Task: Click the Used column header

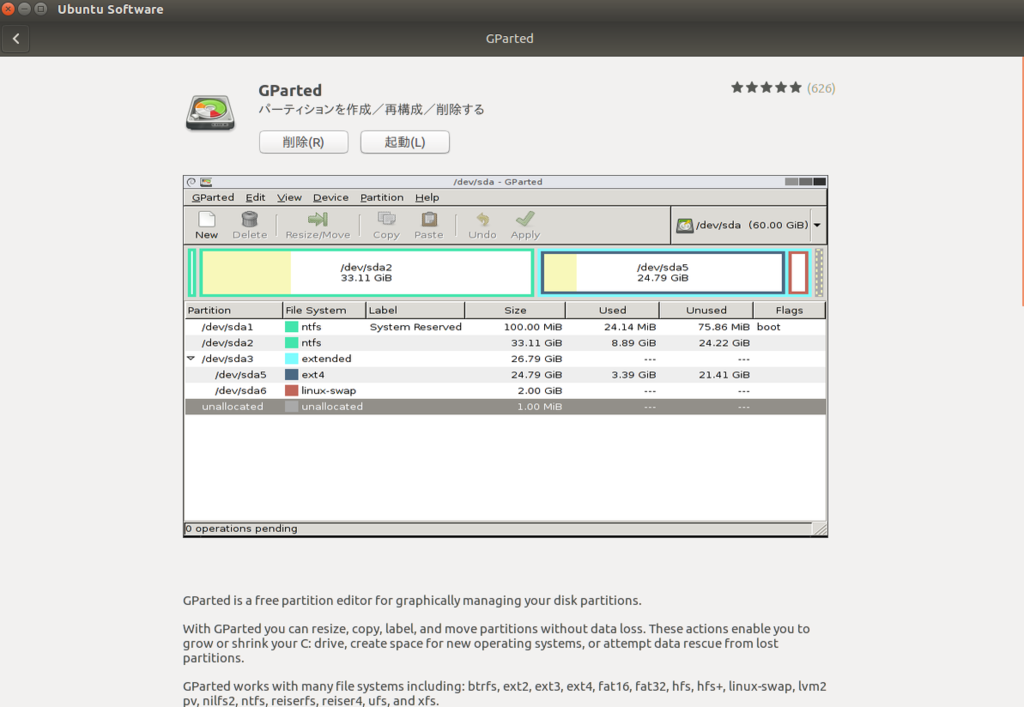Action: pyautogui.click(x=613, y=310)
